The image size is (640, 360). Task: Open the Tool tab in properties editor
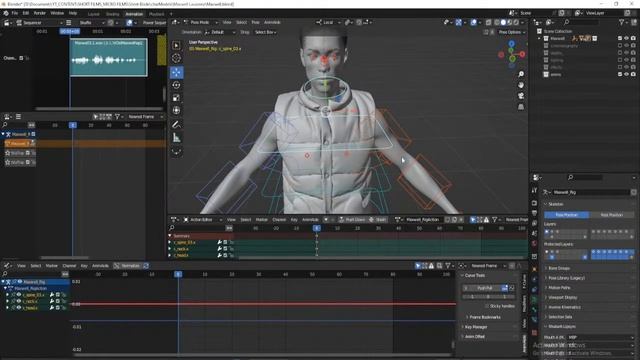[x=534, y=191]
